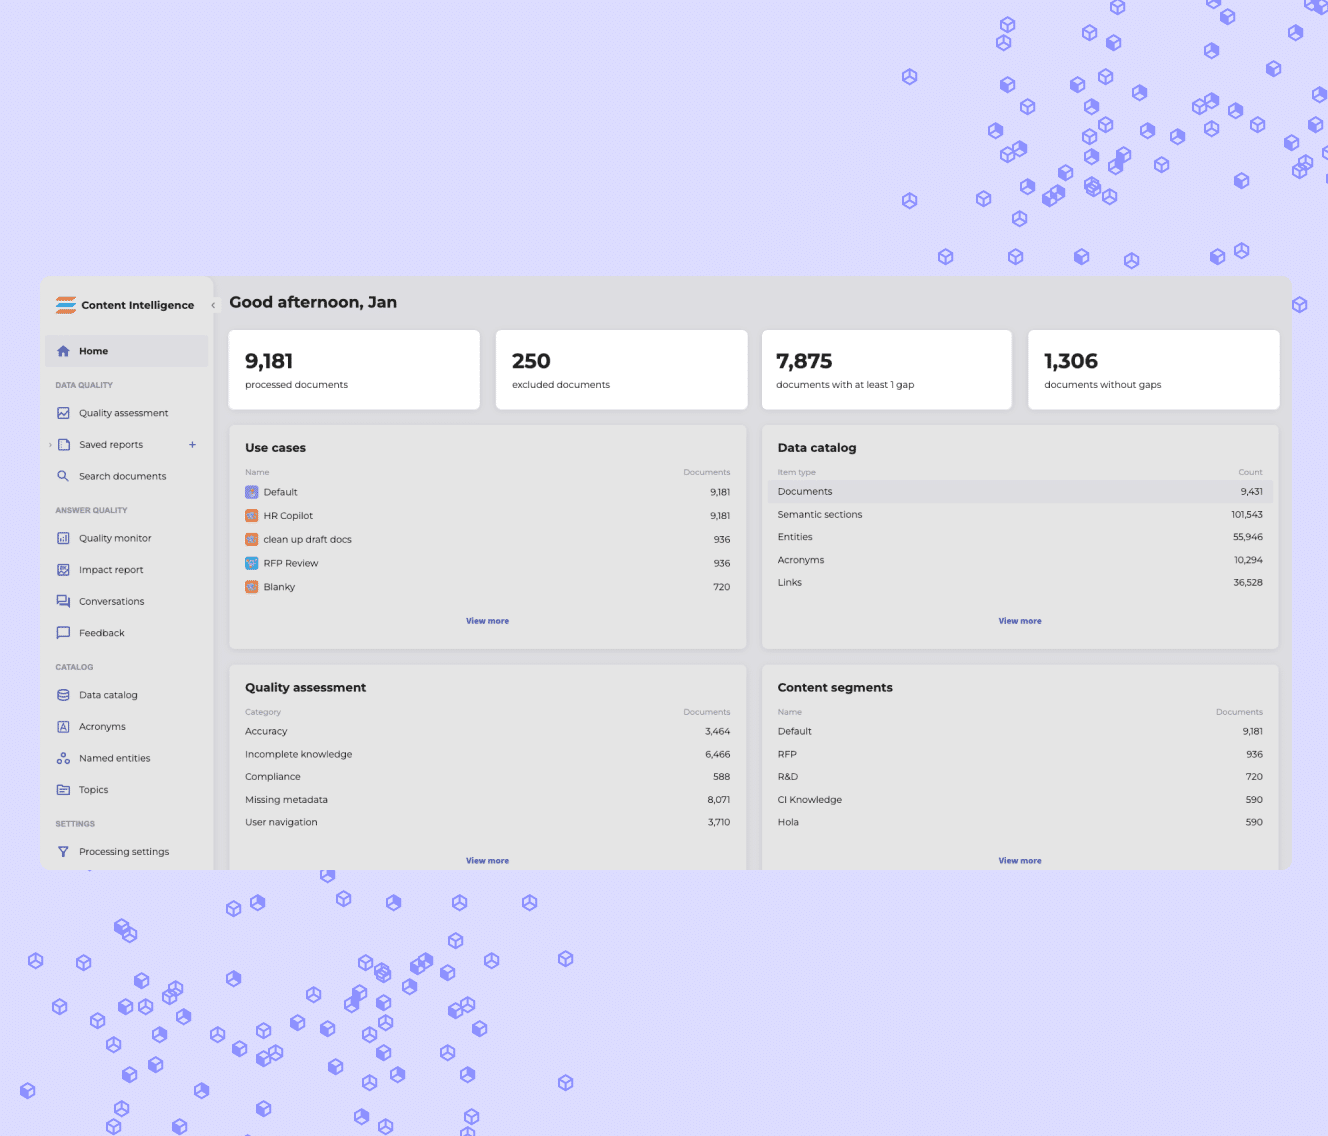
Task: Expand the Saved reports tree item
Action: pyautogui.click(x=50, y=445)
